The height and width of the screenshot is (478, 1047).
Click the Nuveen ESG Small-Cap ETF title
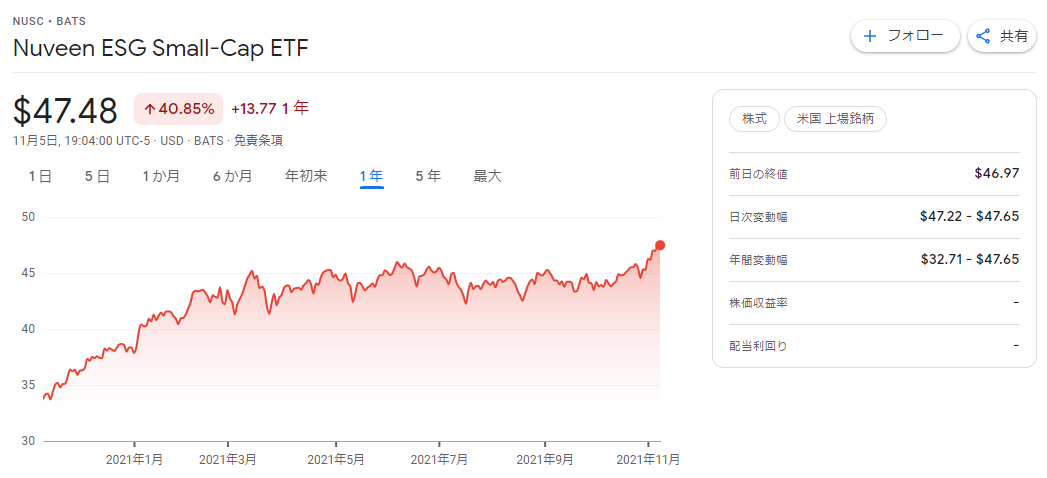(161, 48)
